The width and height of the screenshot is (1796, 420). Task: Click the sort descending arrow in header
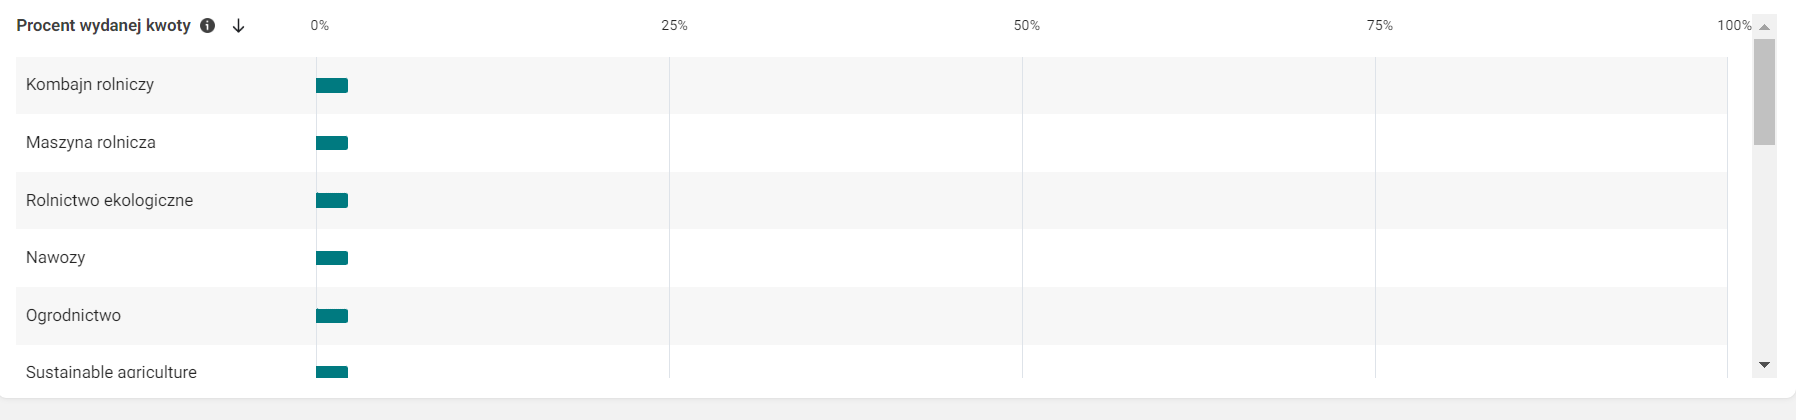point(238,26)
